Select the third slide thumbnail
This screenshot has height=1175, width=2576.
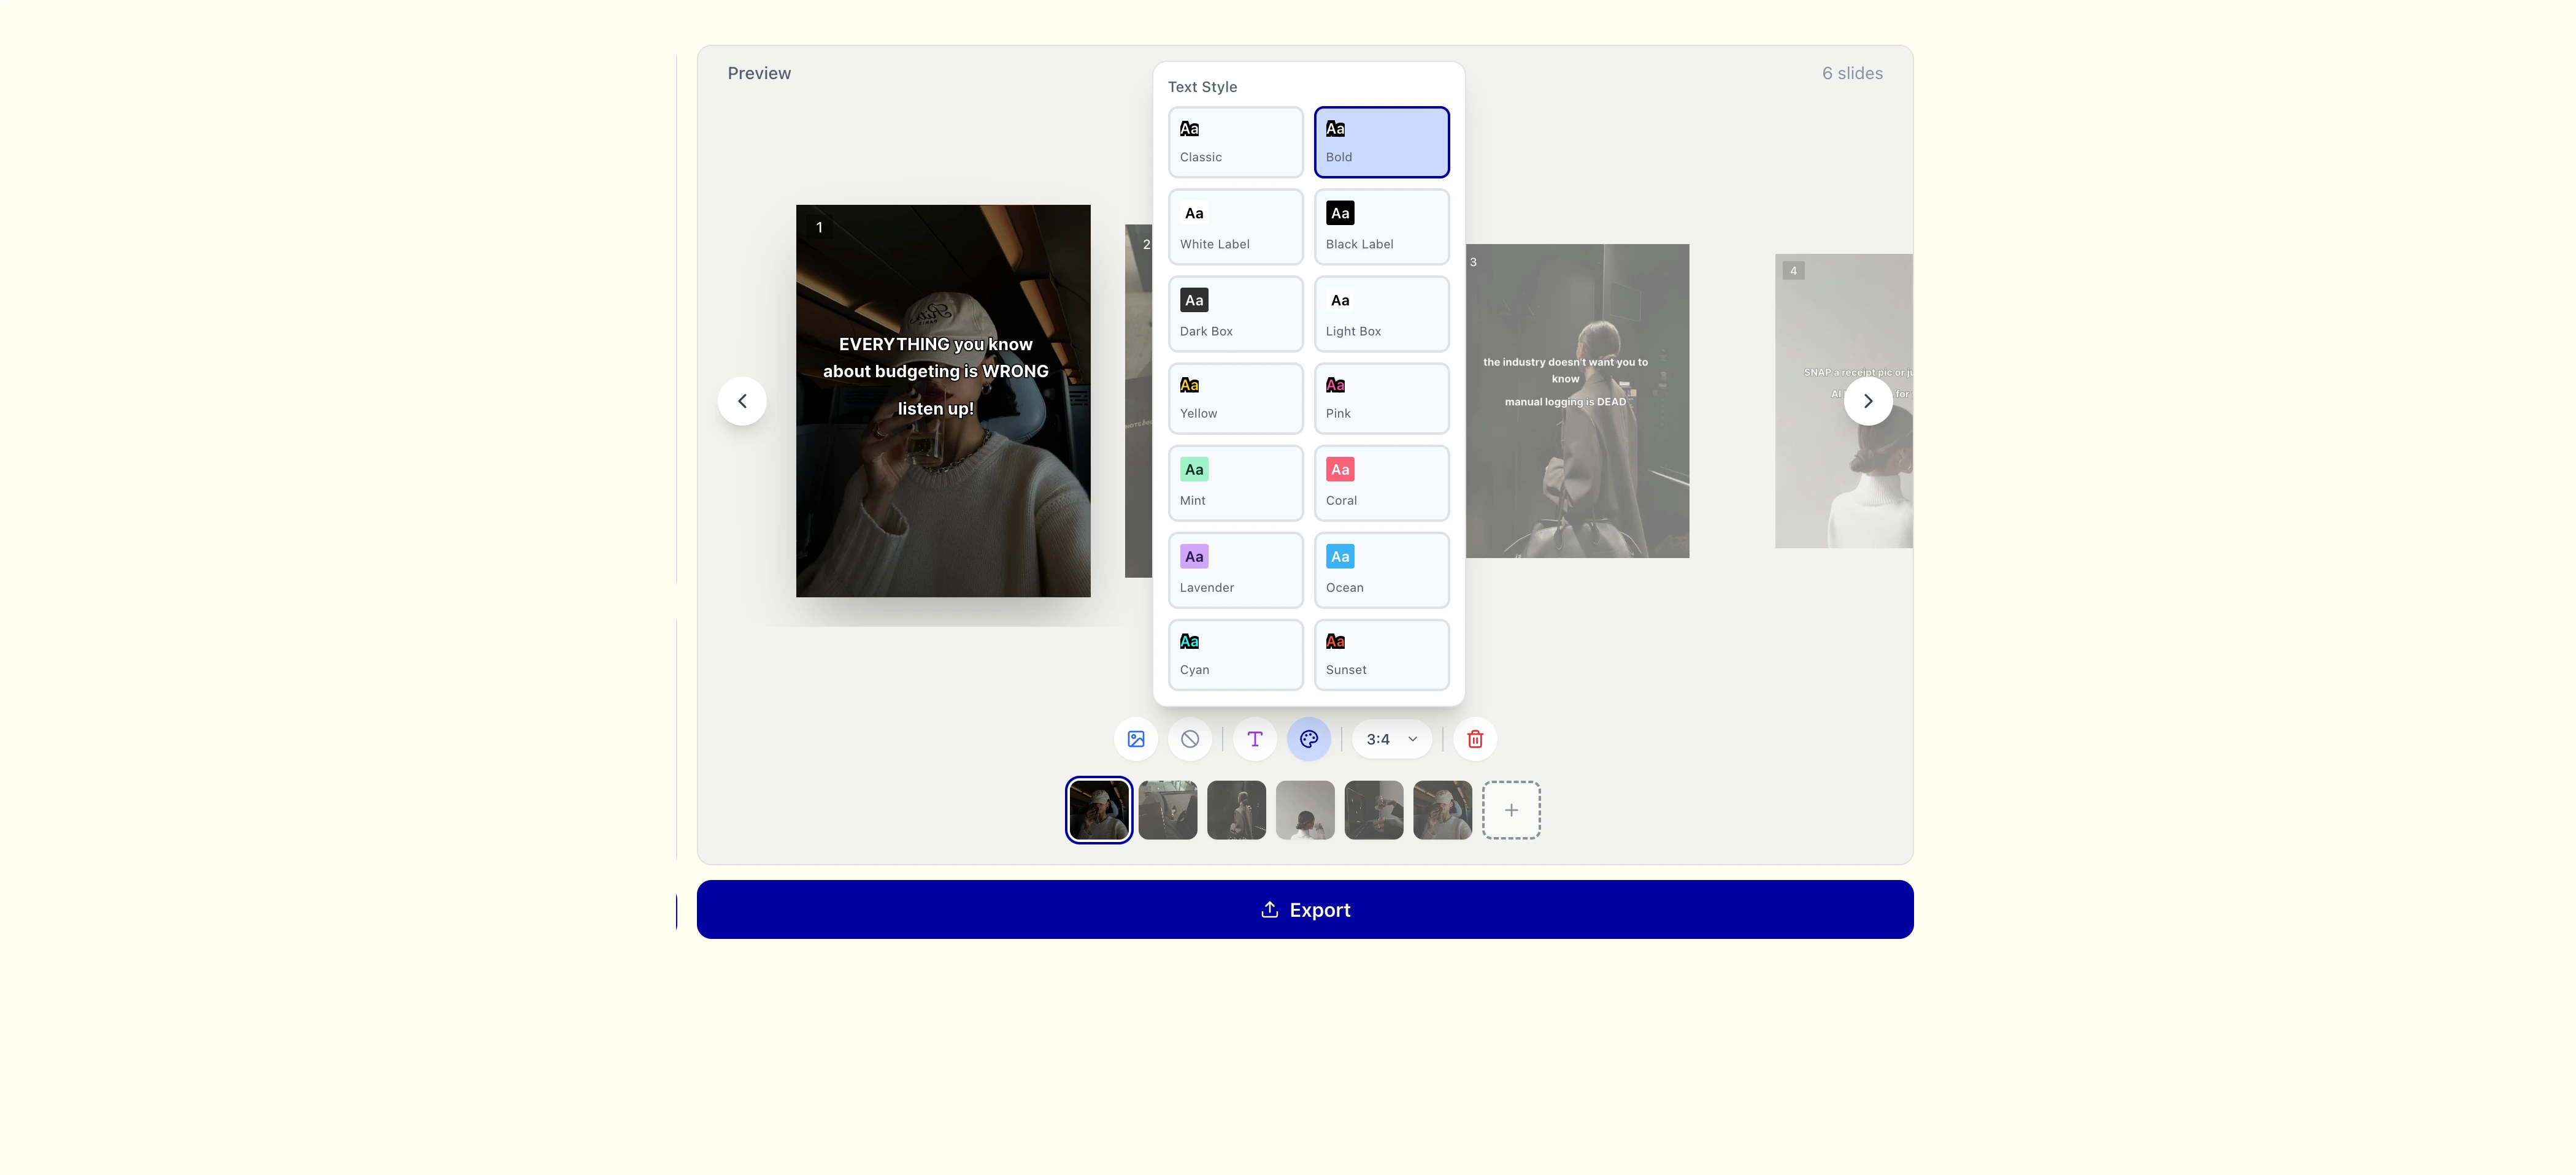click(x=1237, y=810)
